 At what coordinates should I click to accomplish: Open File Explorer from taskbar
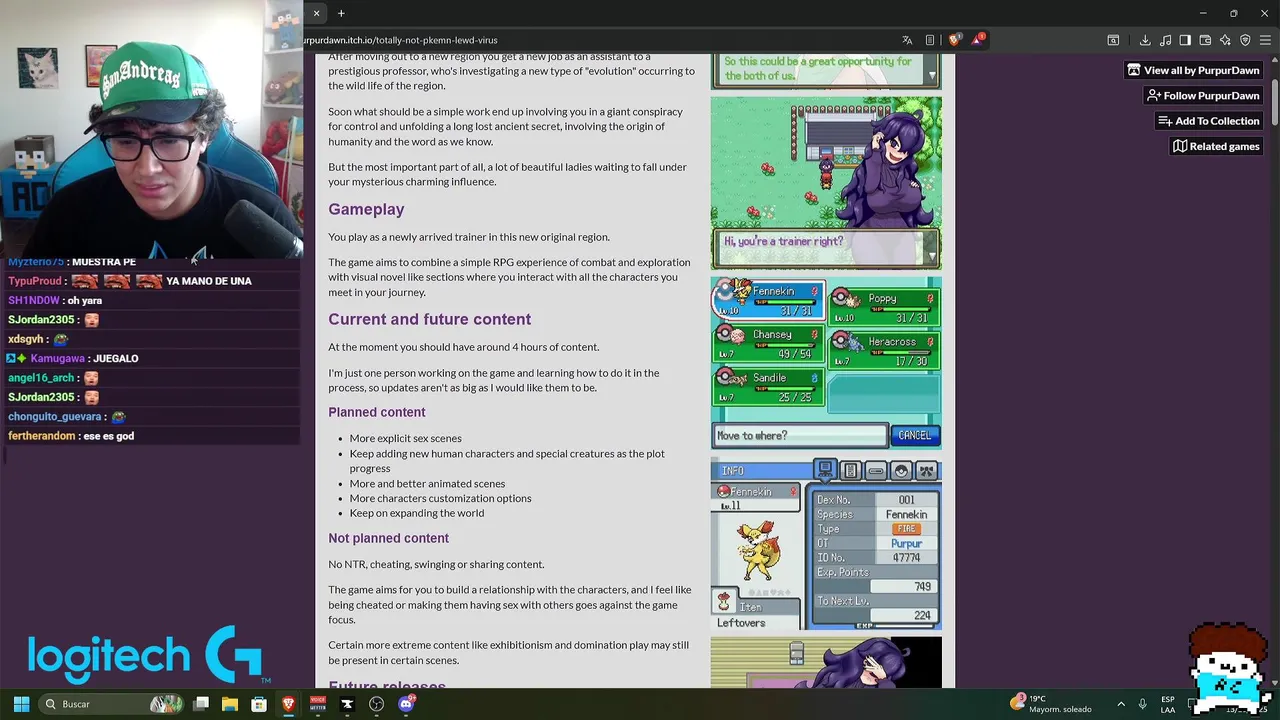click(230, 704)
